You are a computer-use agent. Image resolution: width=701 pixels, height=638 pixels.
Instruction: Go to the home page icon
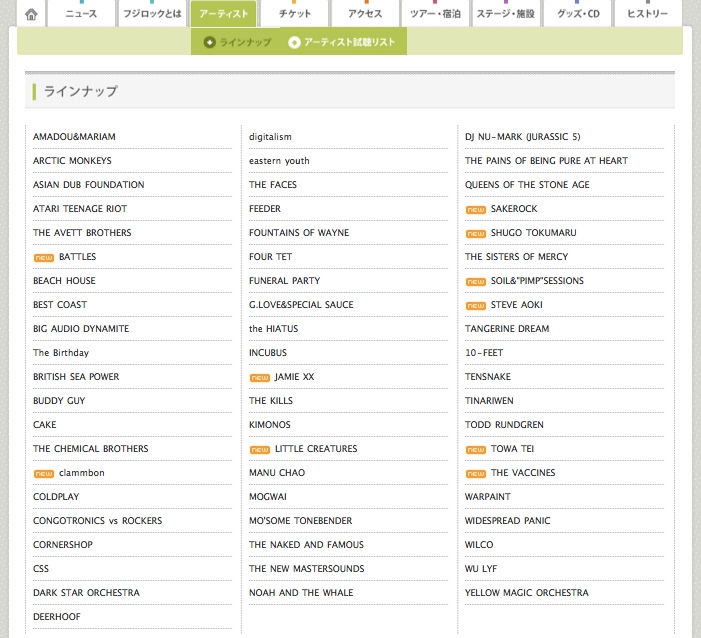(31, 14)
